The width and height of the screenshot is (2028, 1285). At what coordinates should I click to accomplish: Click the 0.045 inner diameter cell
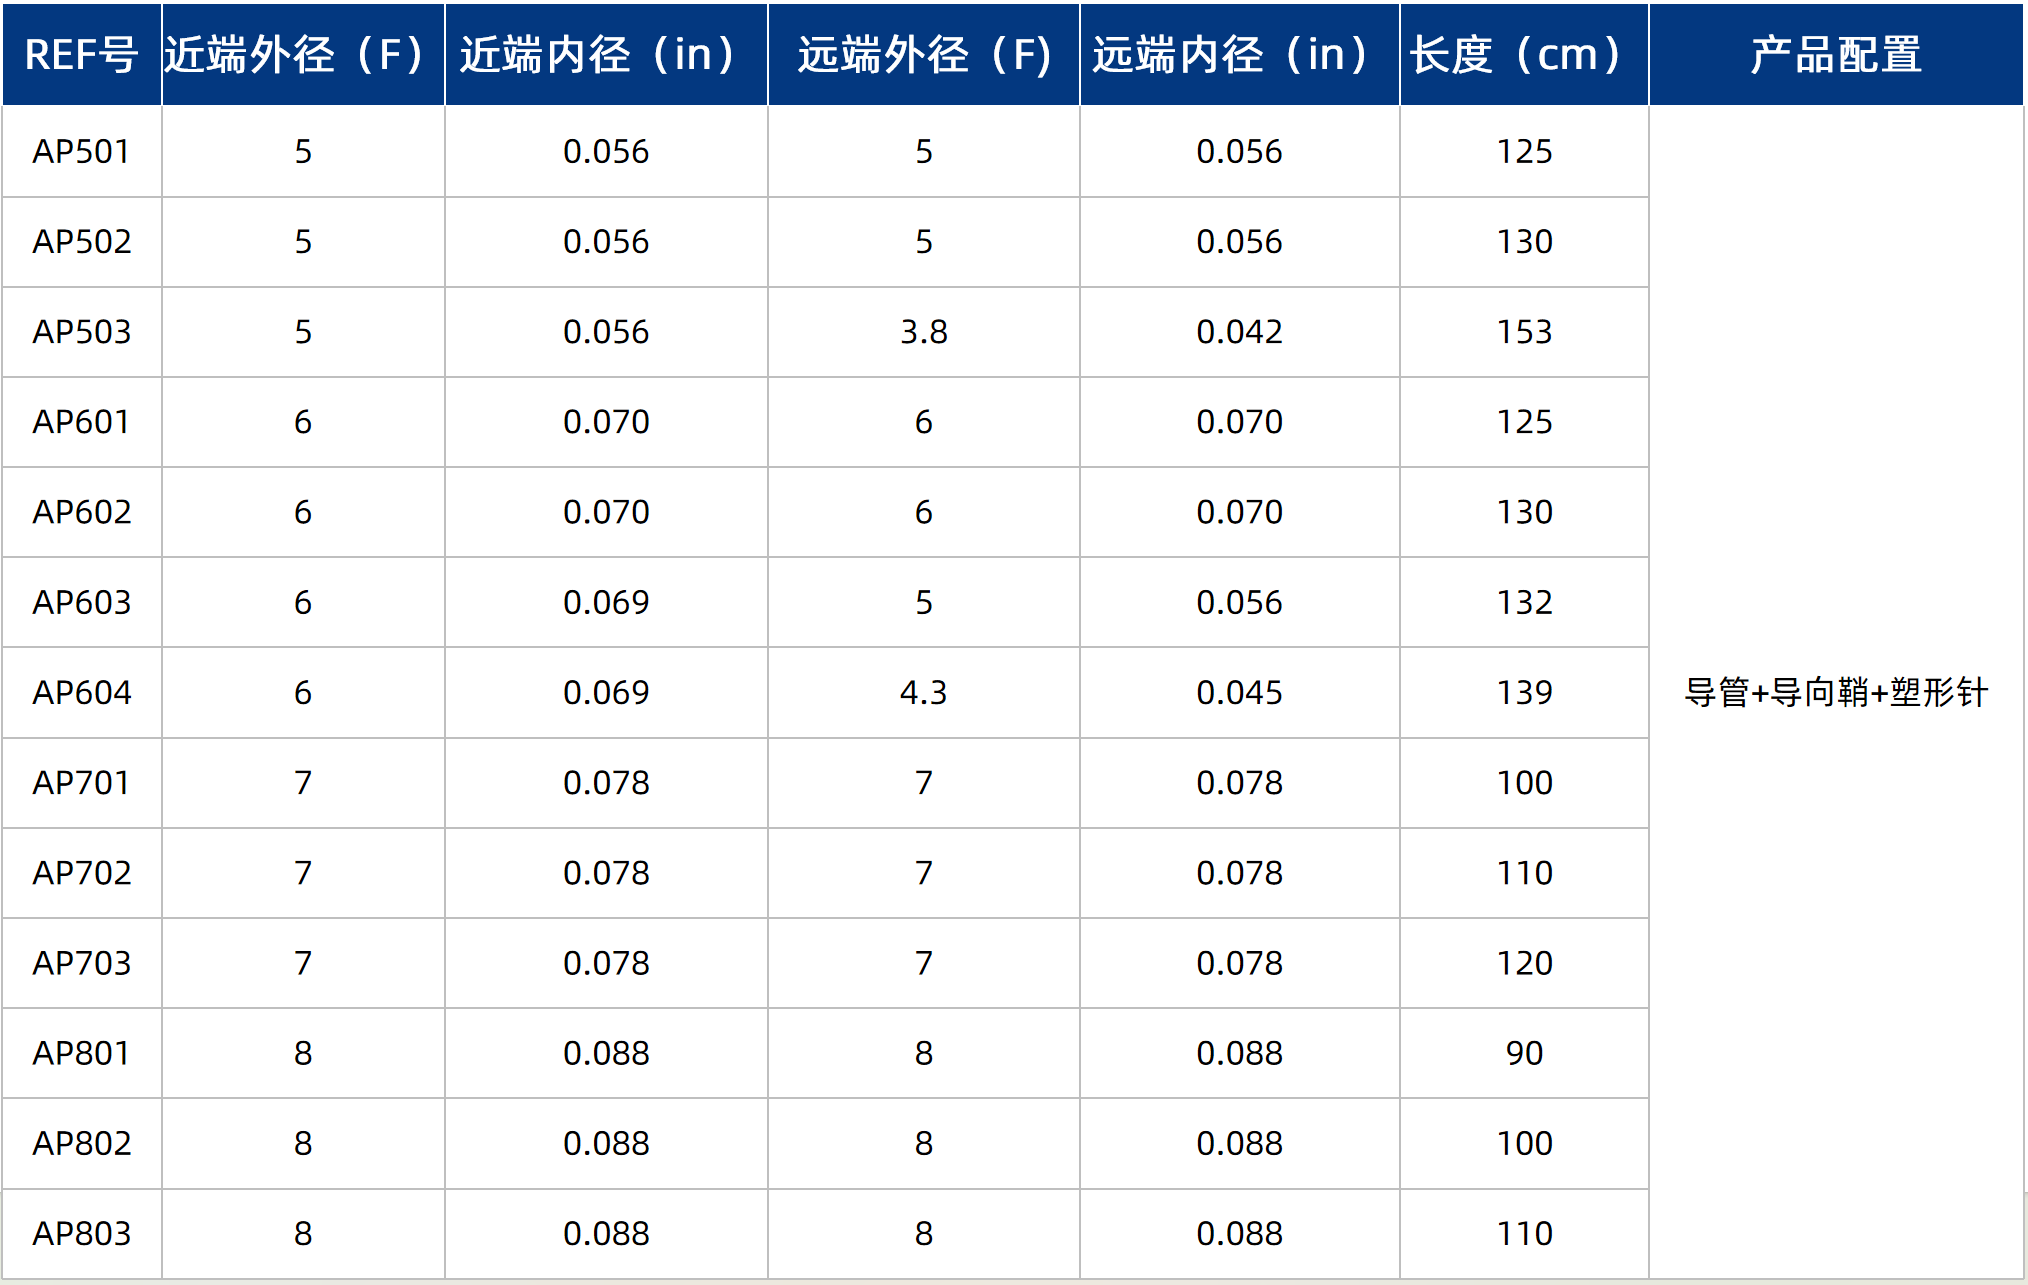(1240, 693)
